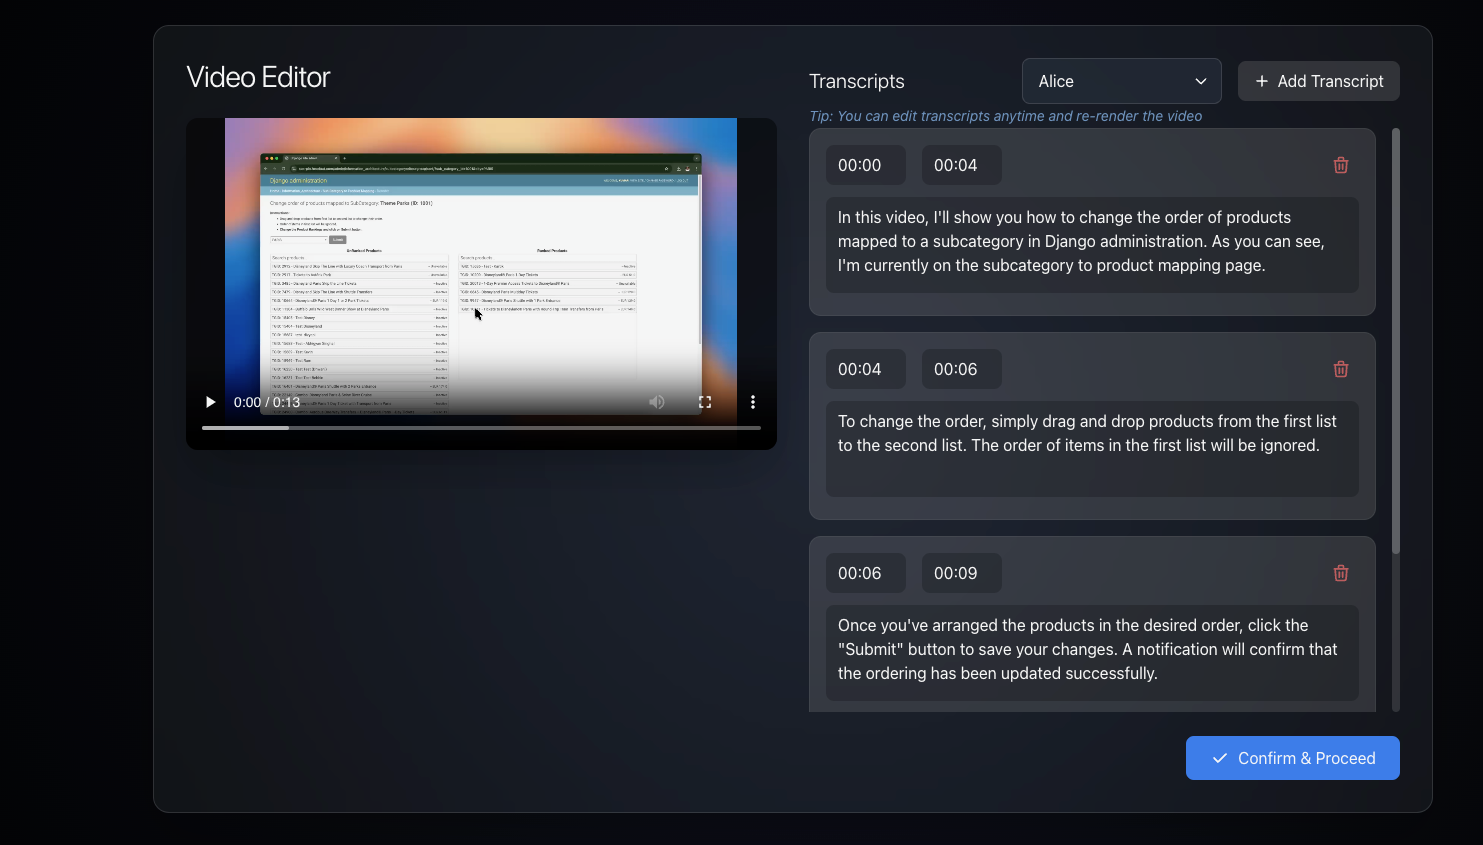Edit the 00:09 end time field
Screen dimensions: 1483x845
962,573
